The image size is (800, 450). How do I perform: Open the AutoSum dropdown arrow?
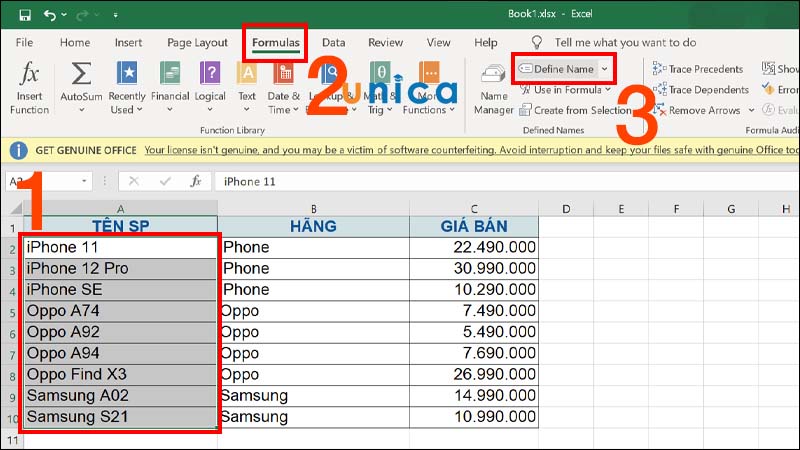click(81, 110)
